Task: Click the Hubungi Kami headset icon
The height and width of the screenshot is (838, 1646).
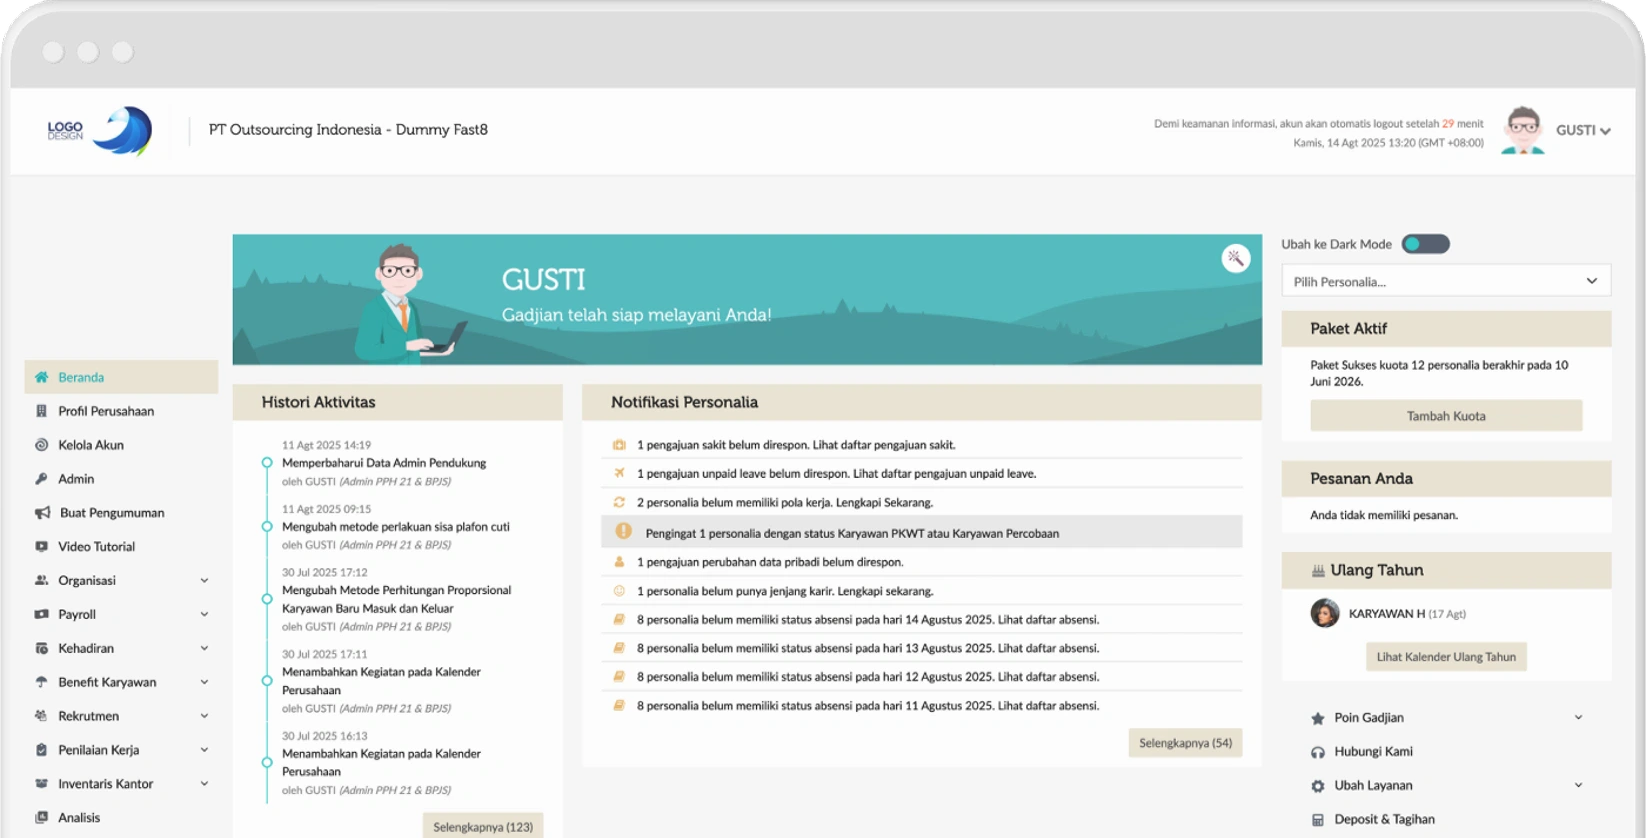Action: 1317,752
